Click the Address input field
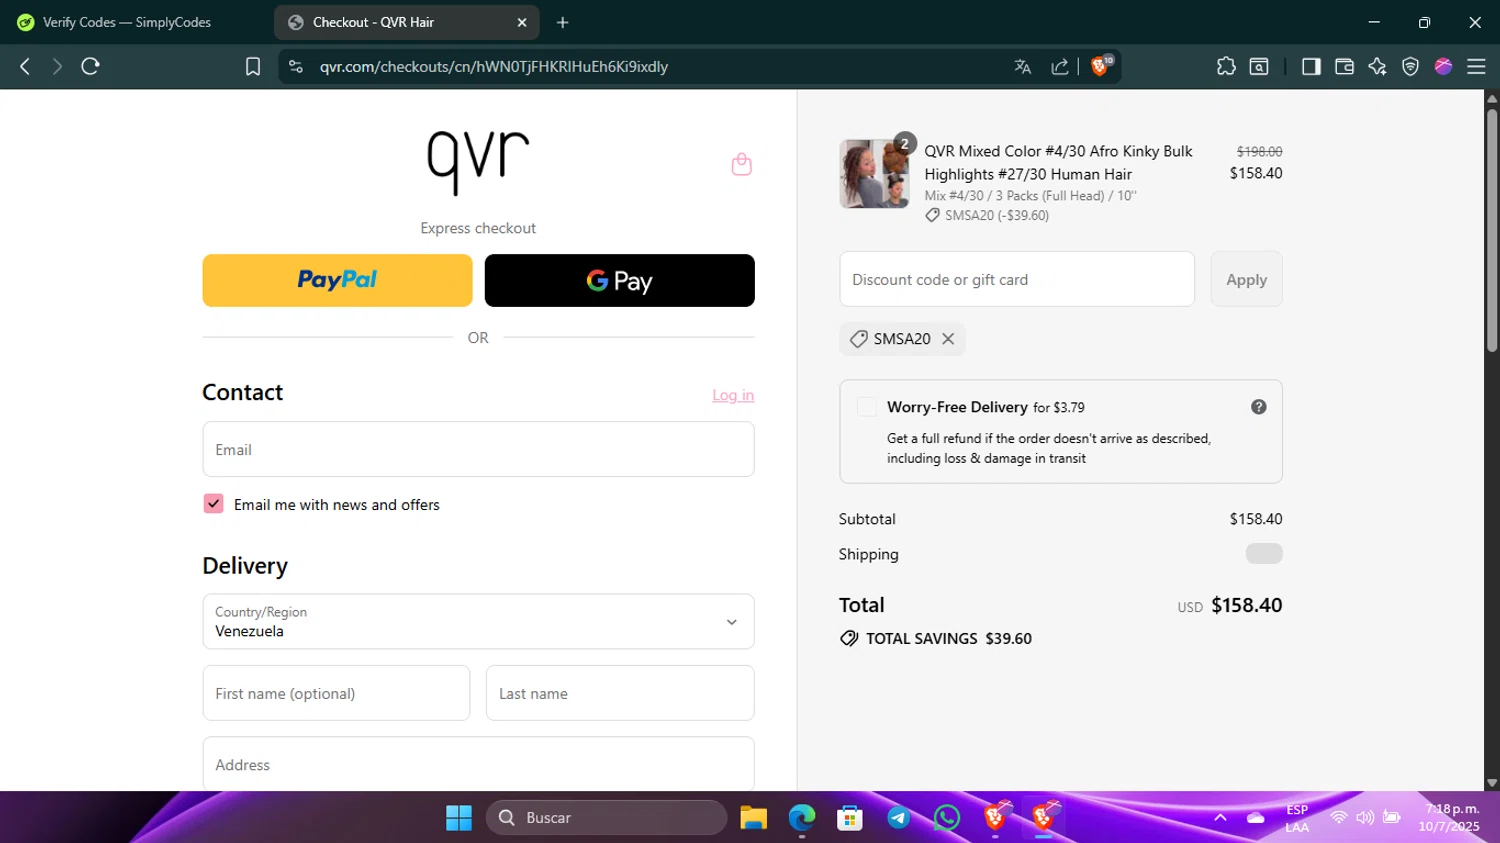 point(478,764)
